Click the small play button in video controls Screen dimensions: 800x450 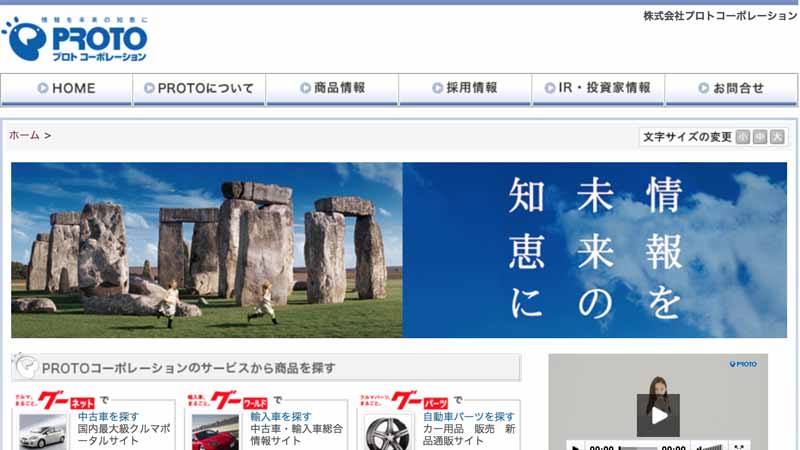[x=574, y=446]
